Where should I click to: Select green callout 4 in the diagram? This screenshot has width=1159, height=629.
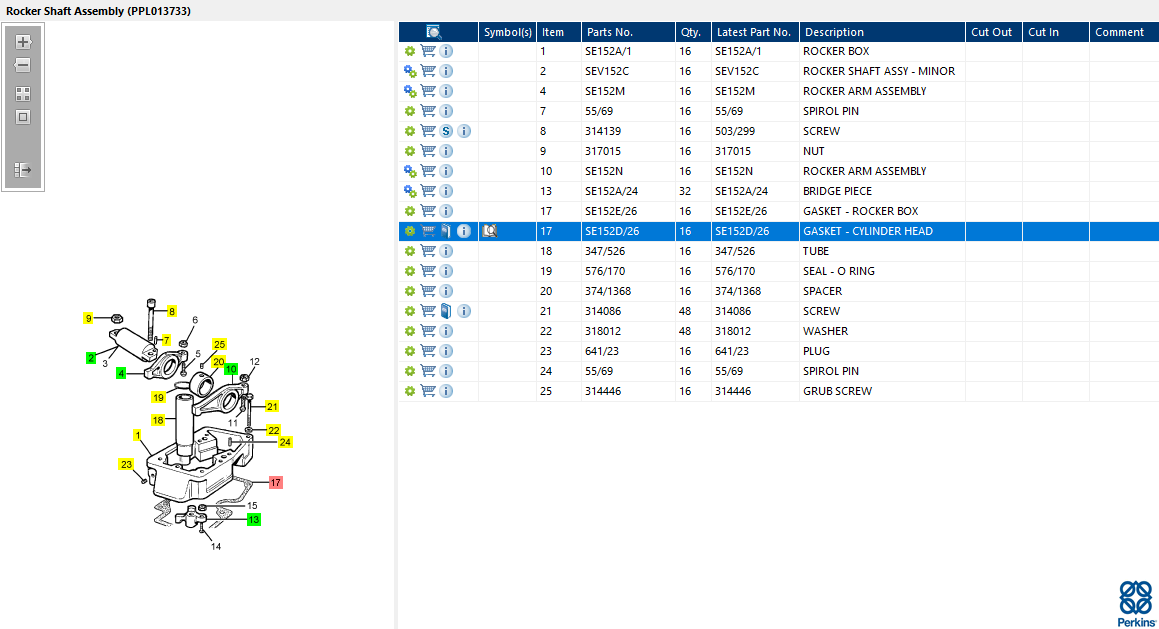point(121,373)
